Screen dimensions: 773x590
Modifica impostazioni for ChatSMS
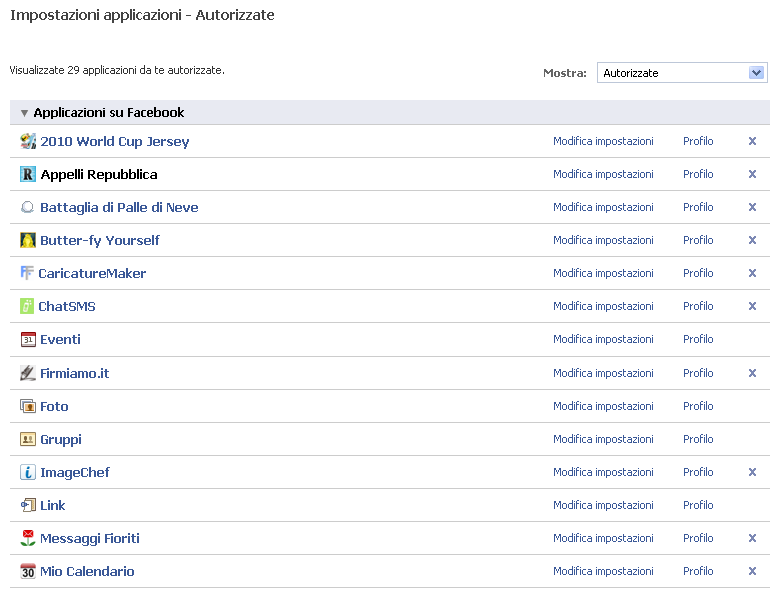pyautogui.click(x=603, y=307)
